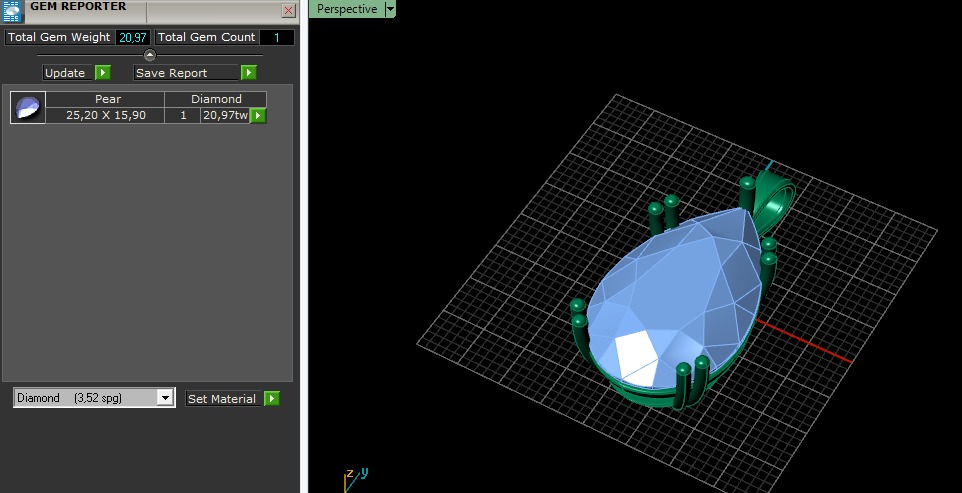
Task: Click the axis orientation icon in viewport corner
Action: coord(355,480)
